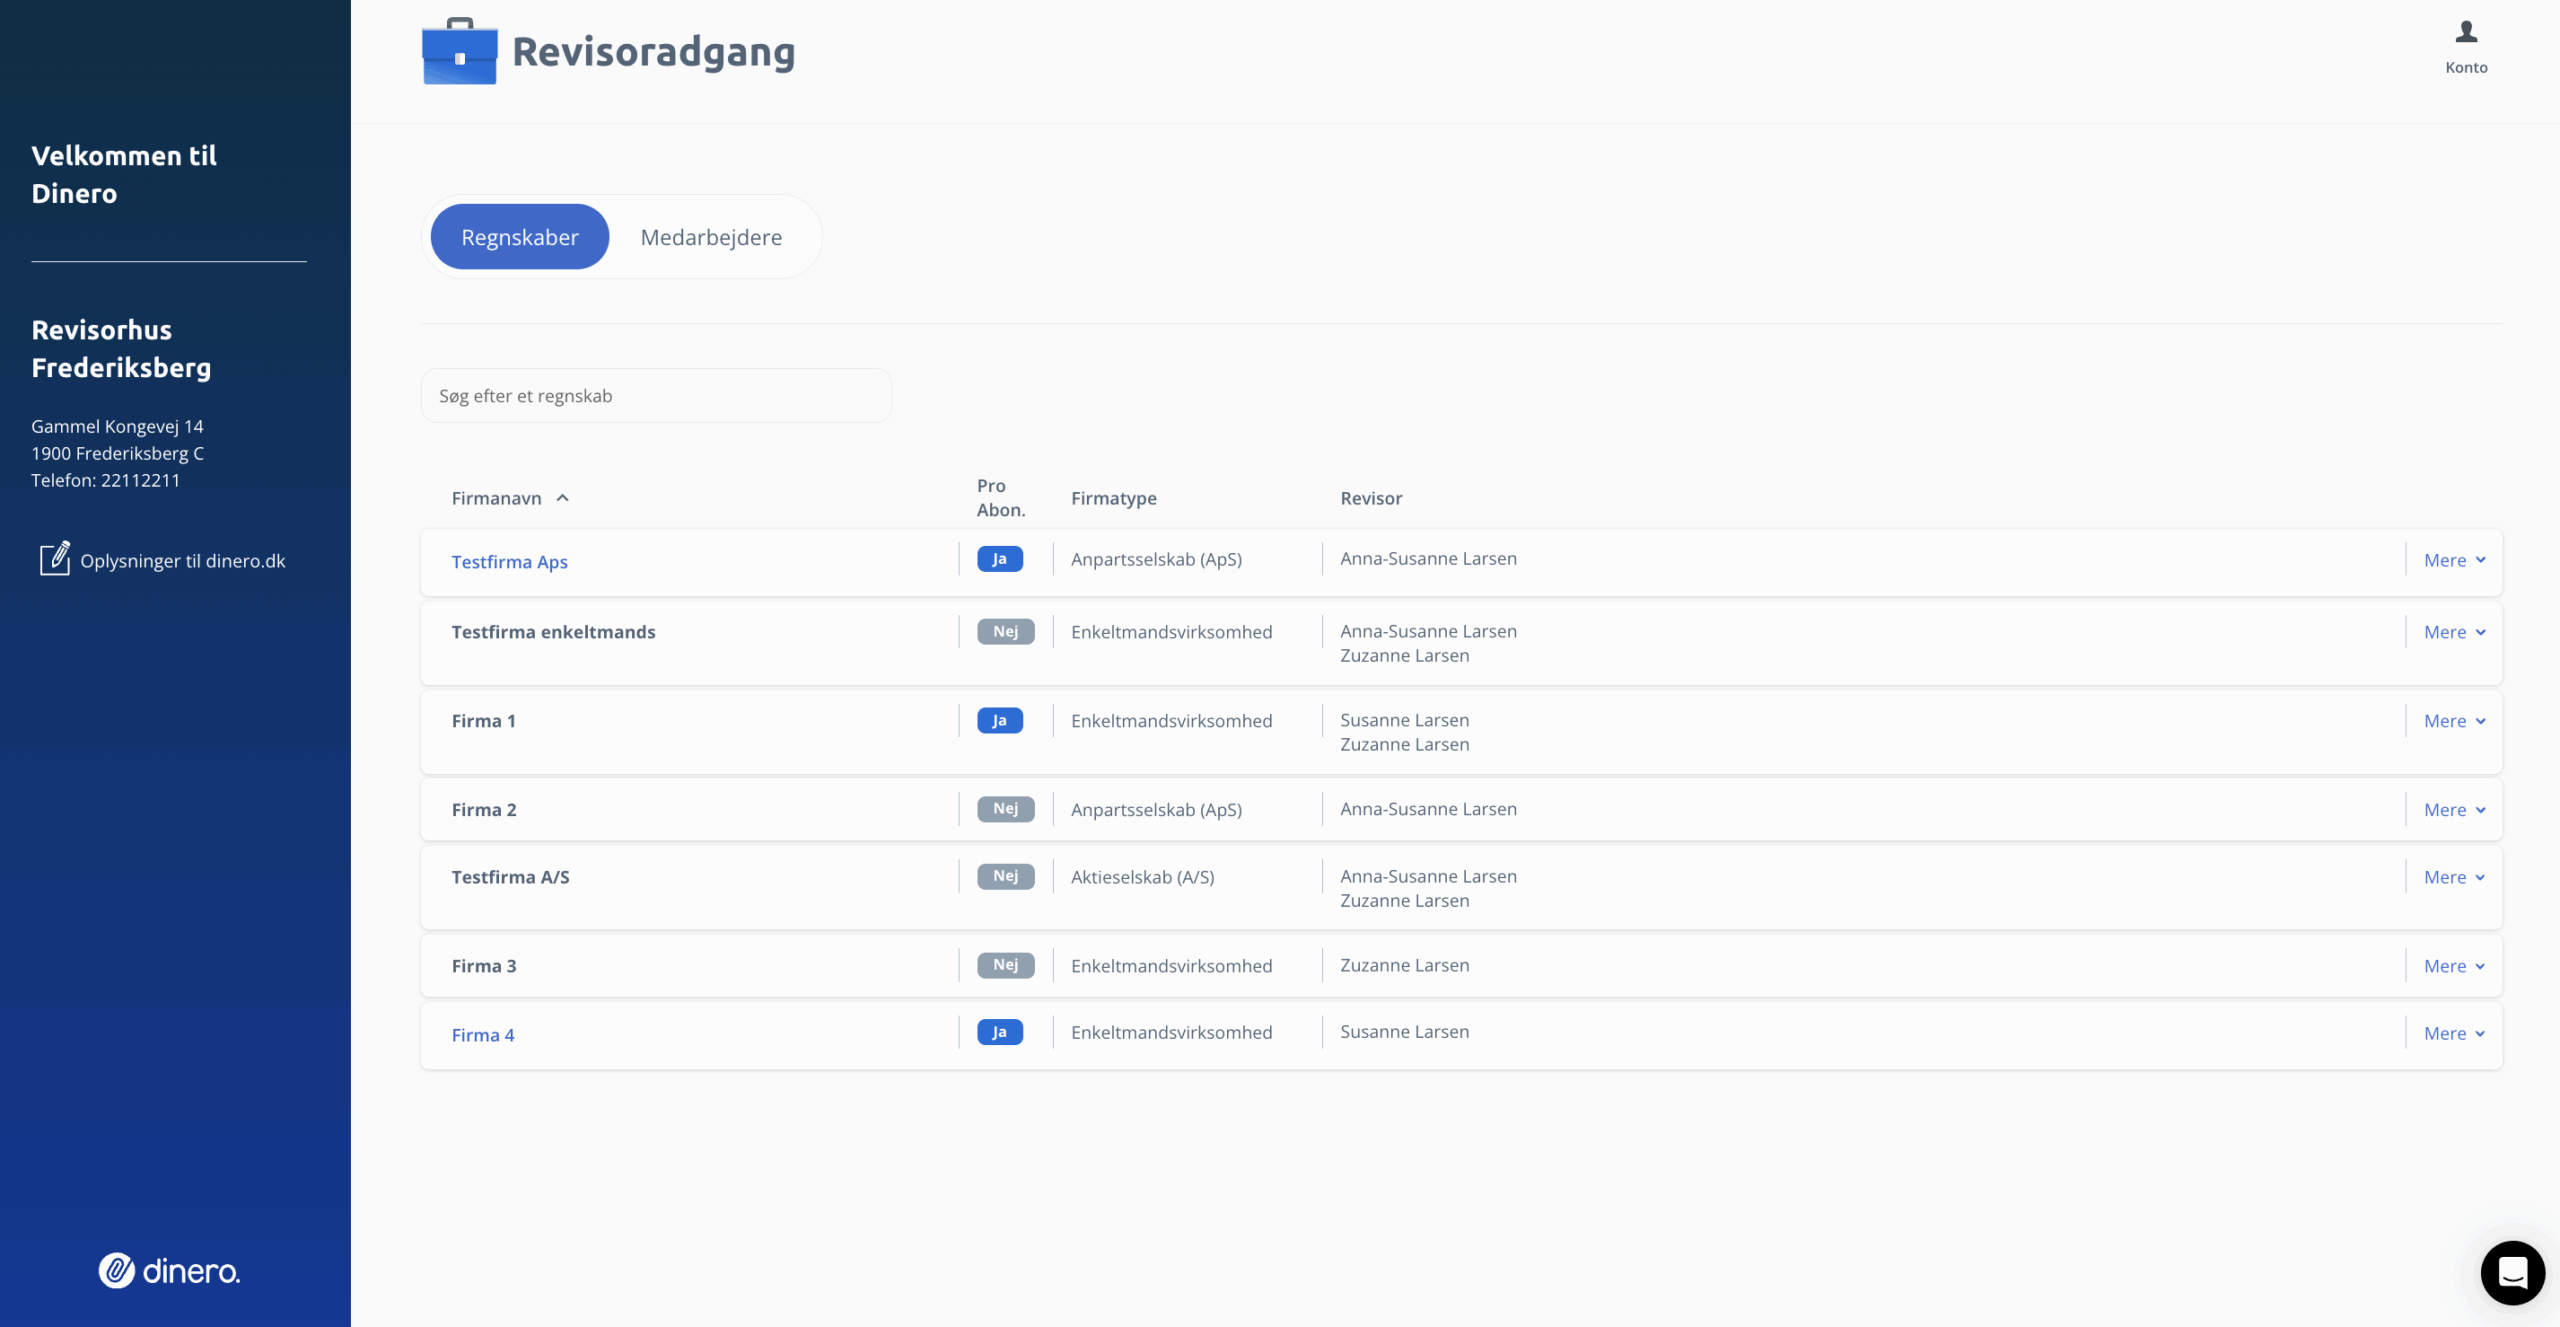The image size is (2560, 1327).
Task: Expand Mere dropdown for Firma 3
Action: point(2454,966)
